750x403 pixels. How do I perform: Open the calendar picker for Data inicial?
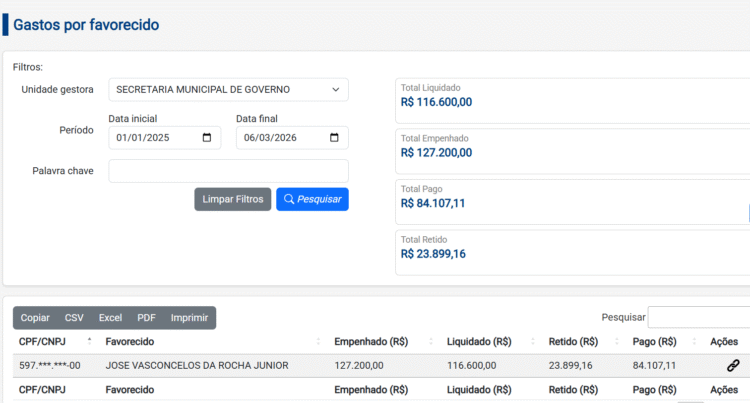tap(207, 138)
